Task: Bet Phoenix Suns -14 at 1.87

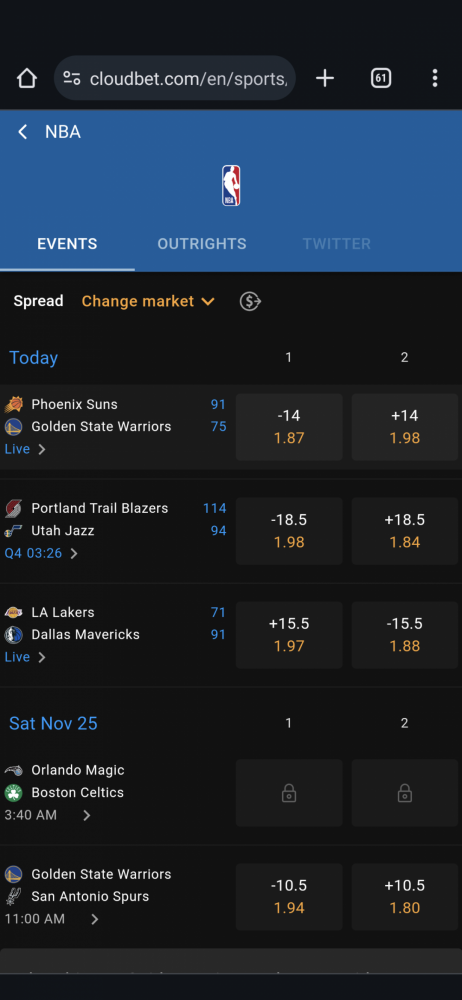Action: 289,427
